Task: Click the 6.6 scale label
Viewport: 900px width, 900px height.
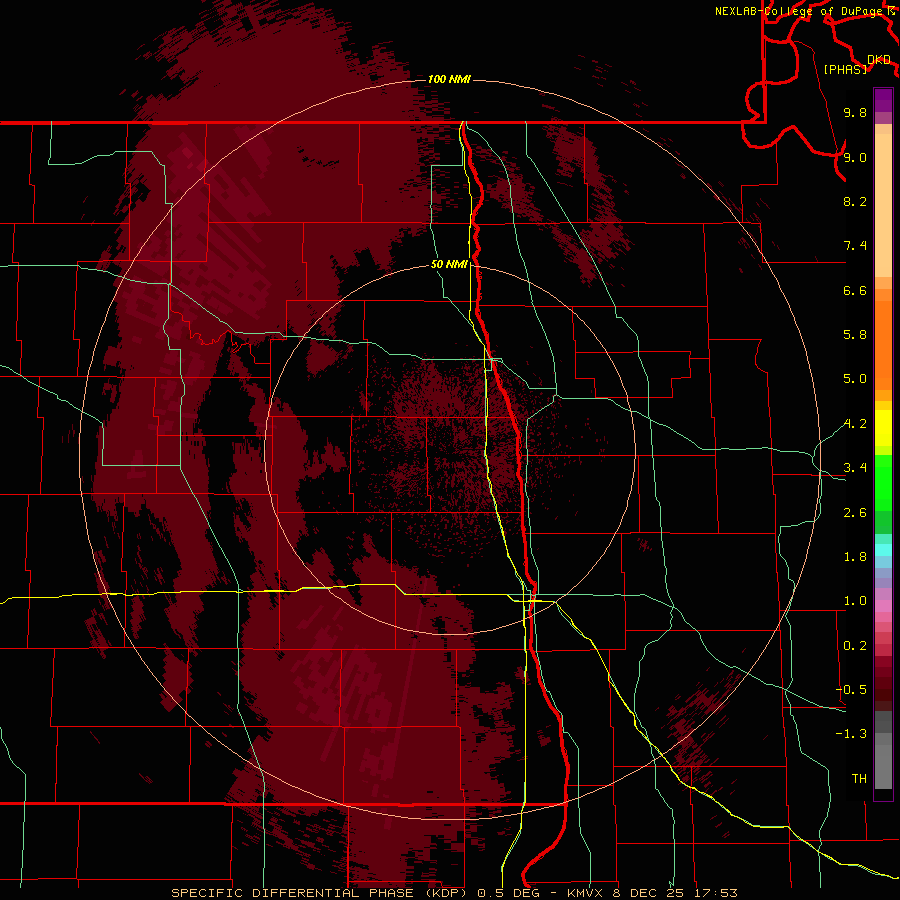Action: click(x=855, y=290)
